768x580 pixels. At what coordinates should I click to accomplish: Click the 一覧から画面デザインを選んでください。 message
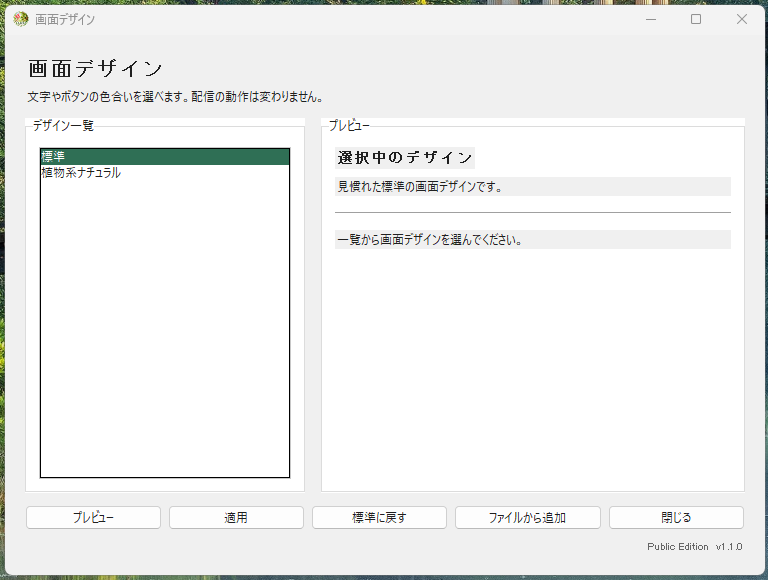(x=430, y=240)
